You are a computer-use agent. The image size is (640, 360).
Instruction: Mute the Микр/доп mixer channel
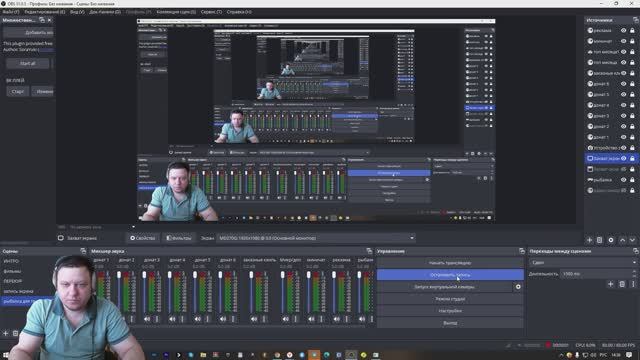click(x=286, y=319)
